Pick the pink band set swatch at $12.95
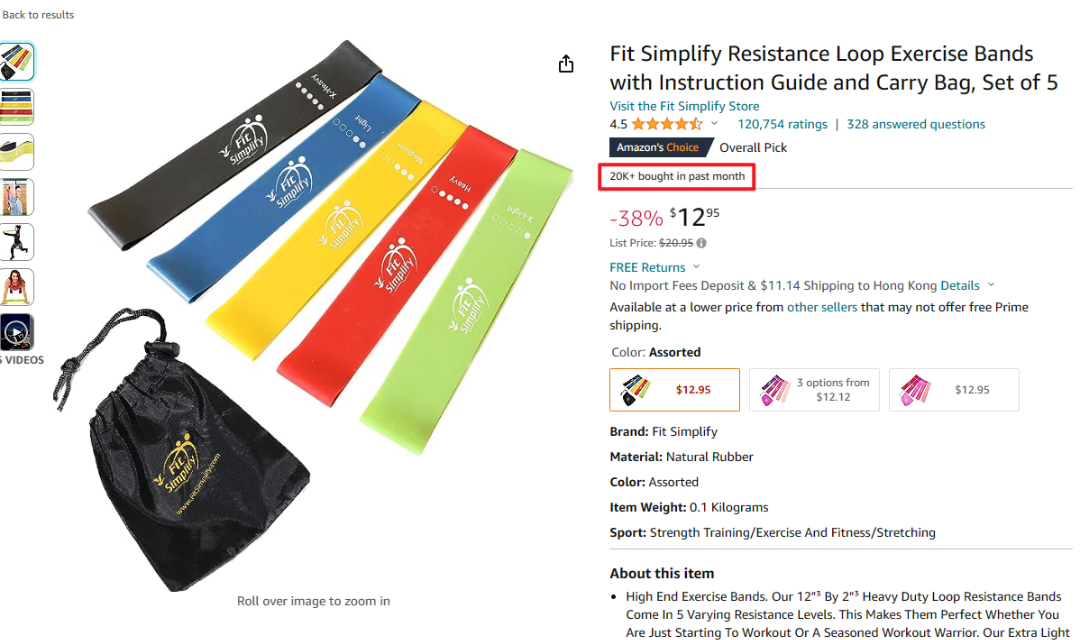Viewport: 1080px width, 640px height. tap(954, 390)
